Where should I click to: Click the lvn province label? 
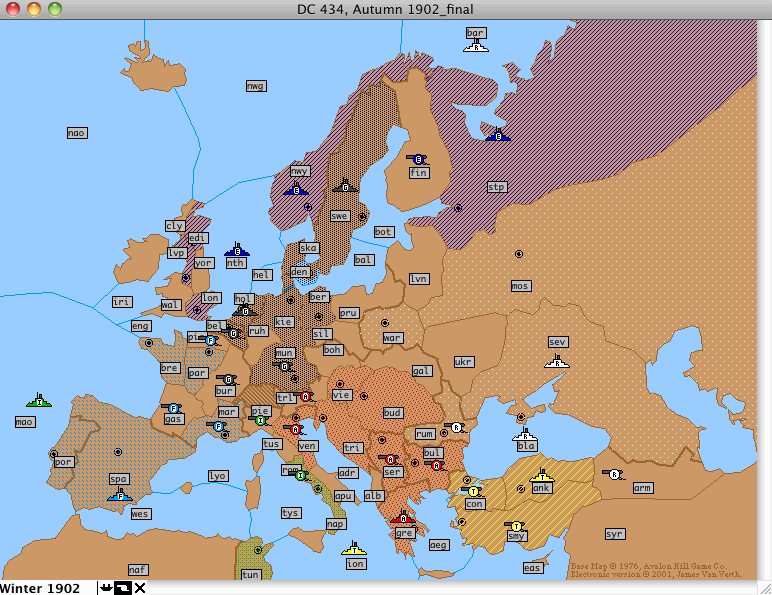[419, 279]
